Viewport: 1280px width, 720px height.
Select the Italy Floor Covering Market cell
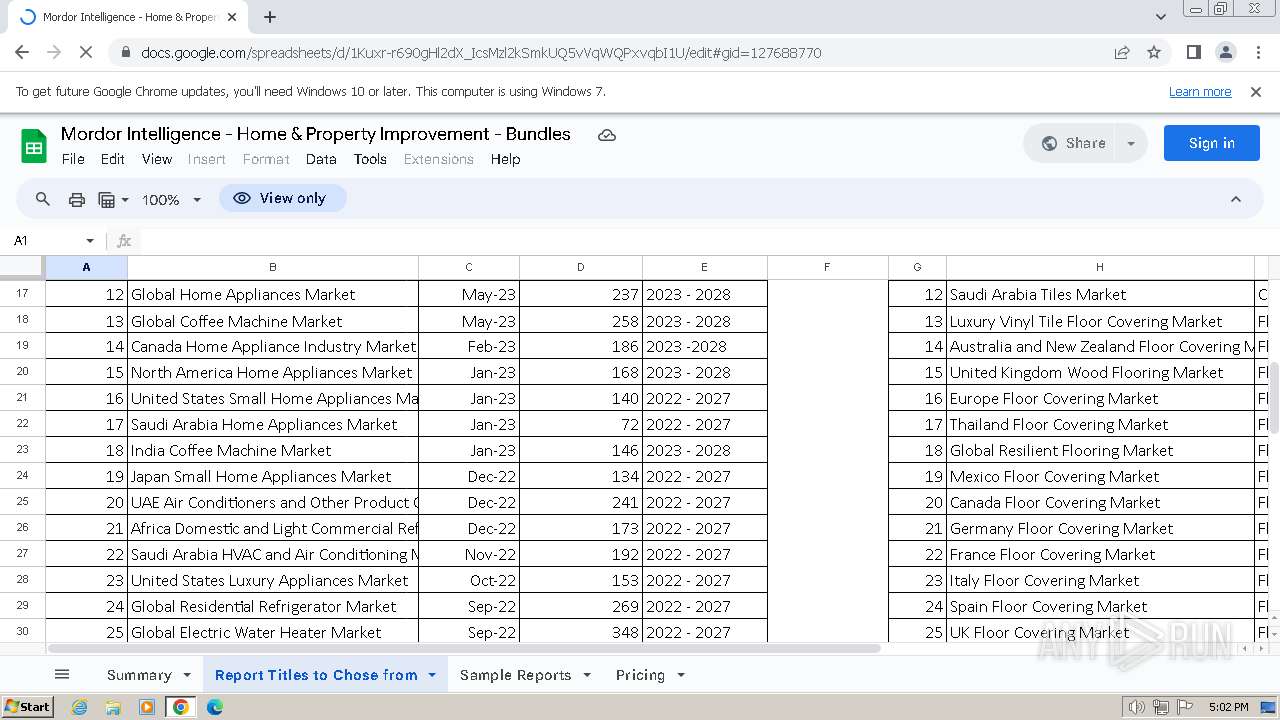coord(1099,580)
